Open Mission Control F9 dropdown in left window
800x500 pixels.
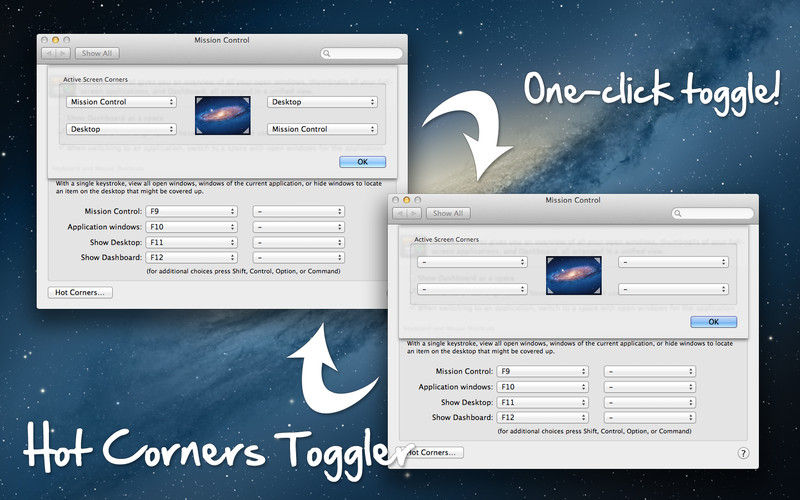(x=191, y=211)
